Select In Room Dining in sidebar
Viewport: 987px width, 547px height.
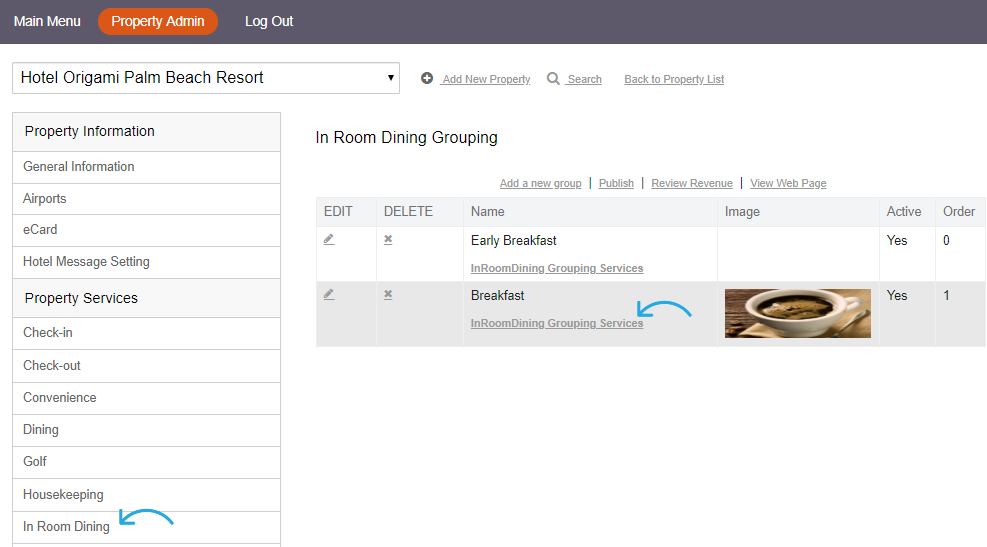146,527
